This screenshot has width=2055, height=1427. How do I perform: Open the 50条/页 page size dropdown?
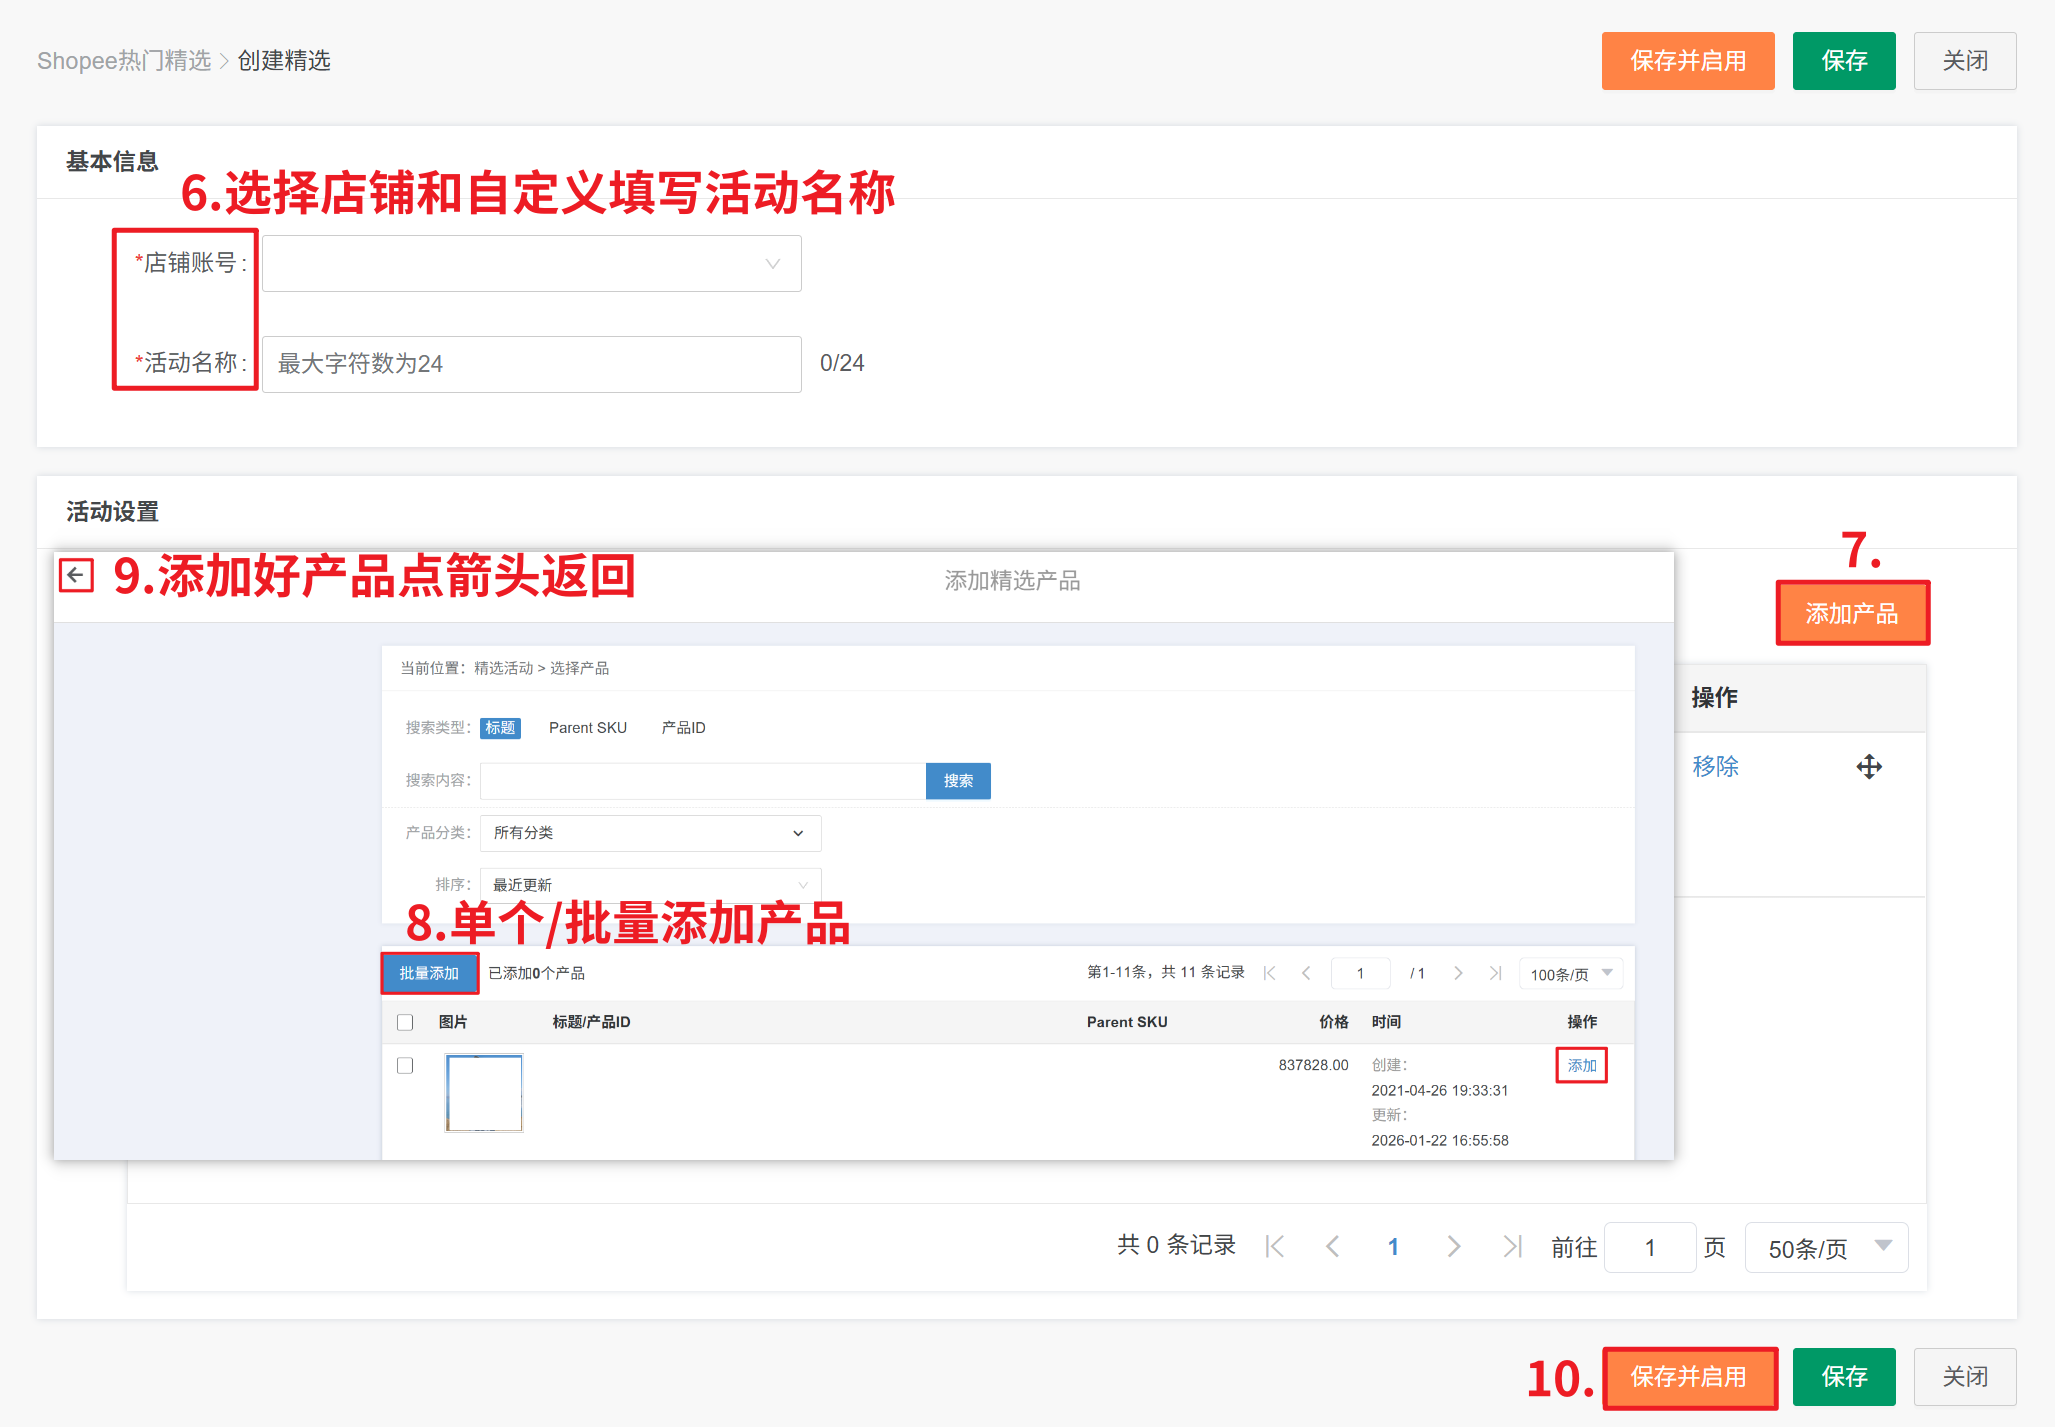(1826, 1247)
